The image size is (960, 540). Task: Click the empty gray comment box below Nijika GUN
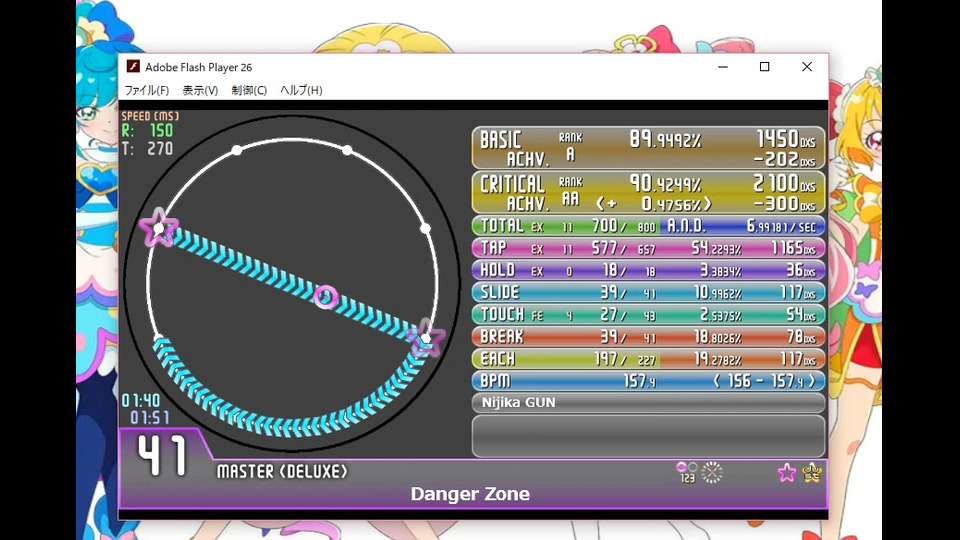[648, 435]
